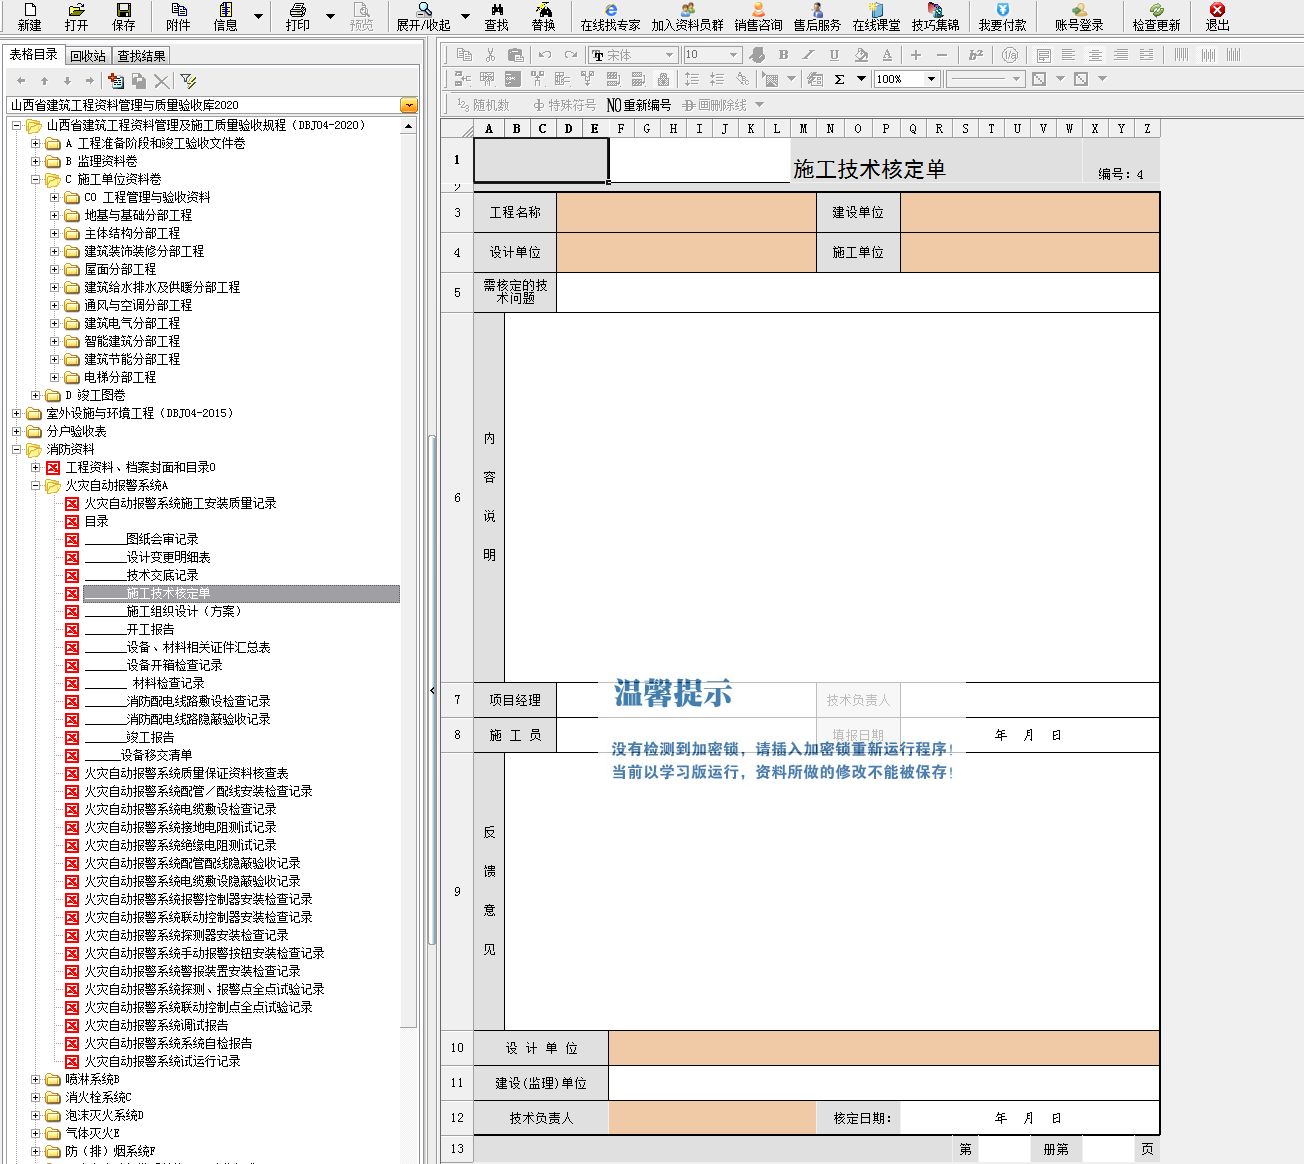Viewport: 1304px width, 1164px height.
Task: Click the filter funnel icon in tree toolbar
Action: 188,81
